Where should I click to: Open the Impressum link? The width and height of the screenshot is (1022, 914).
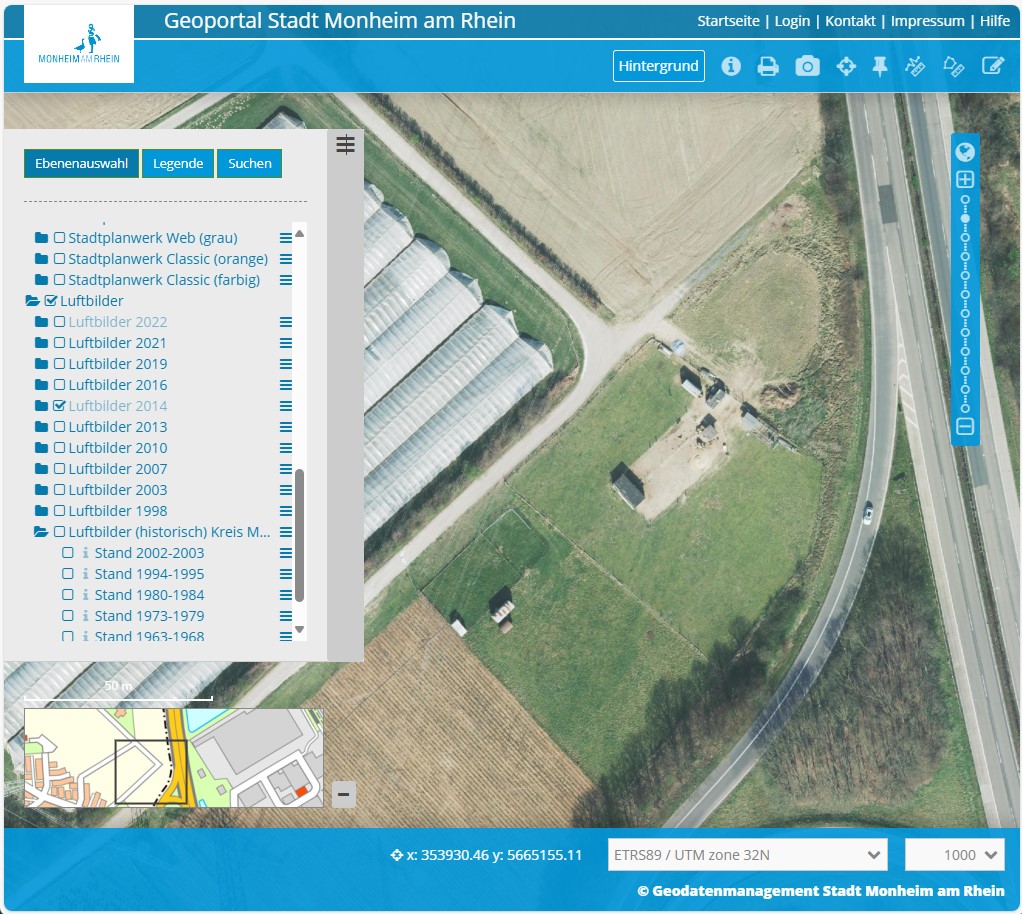927,21
